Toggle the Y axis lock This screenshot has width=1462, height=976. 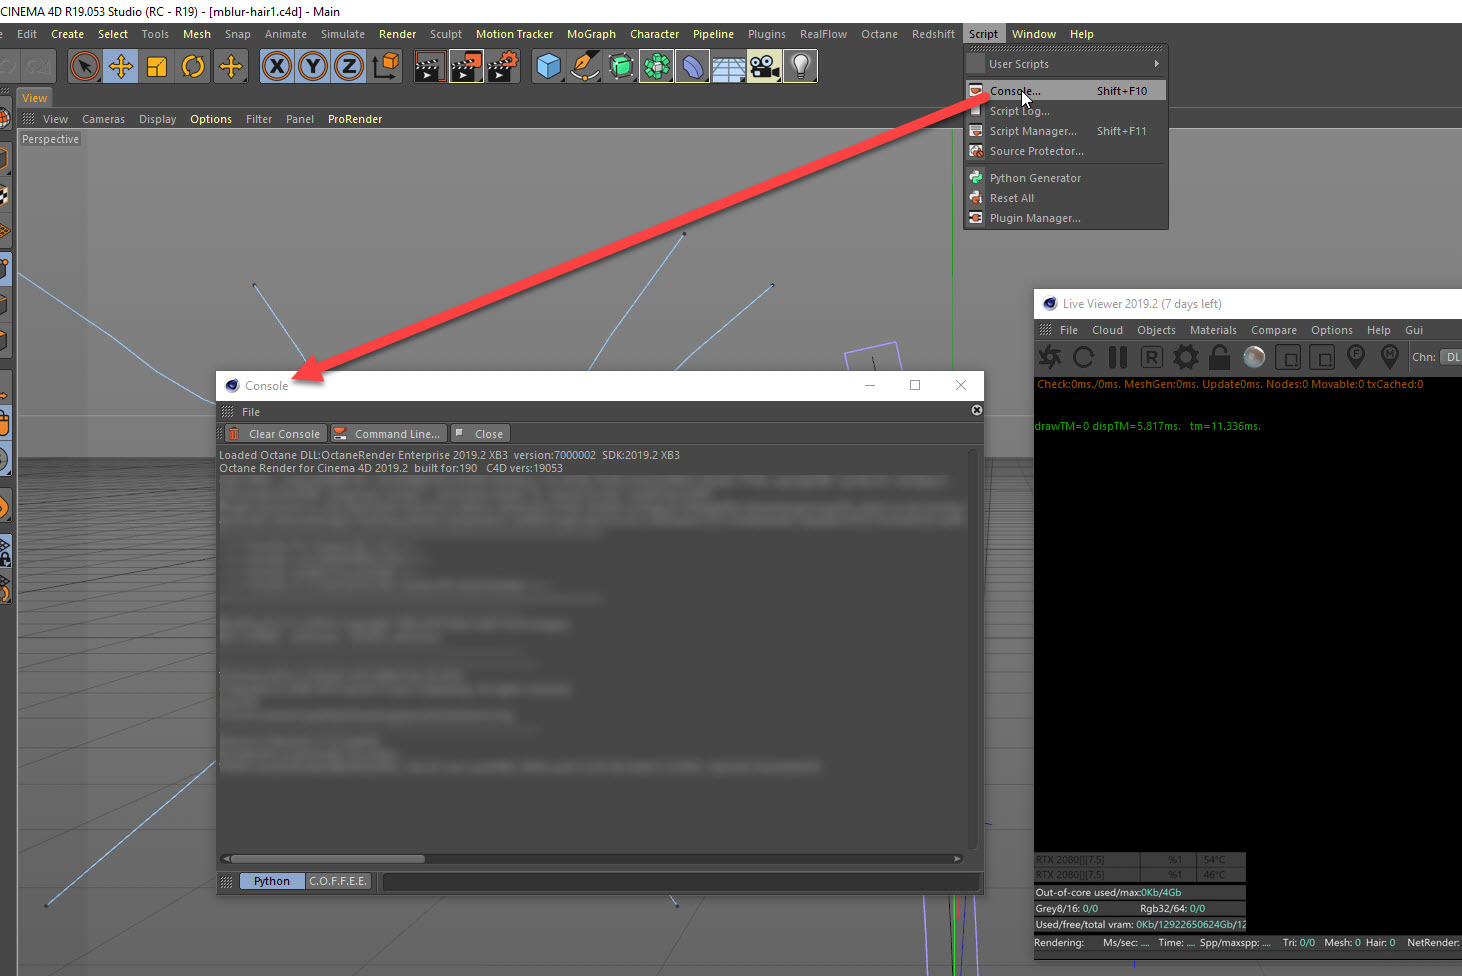(313, 67)
